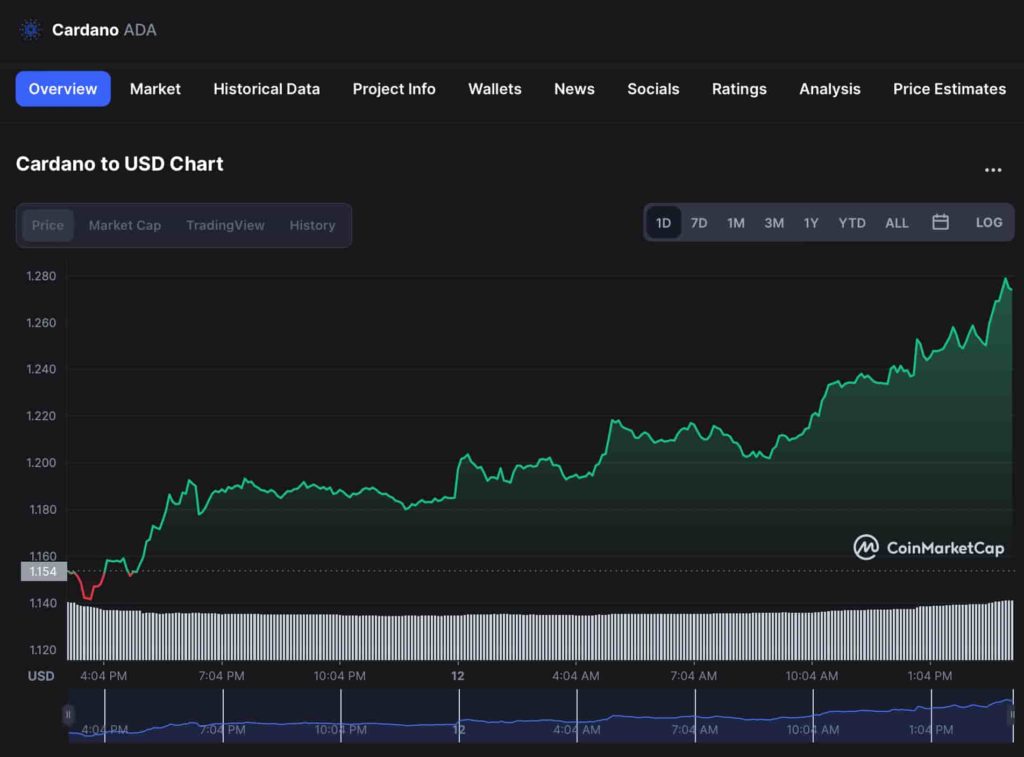This screenshot has height=757, width=1024.
Task: Switch chart range to 7D
Action: click(x=699, y=223)
